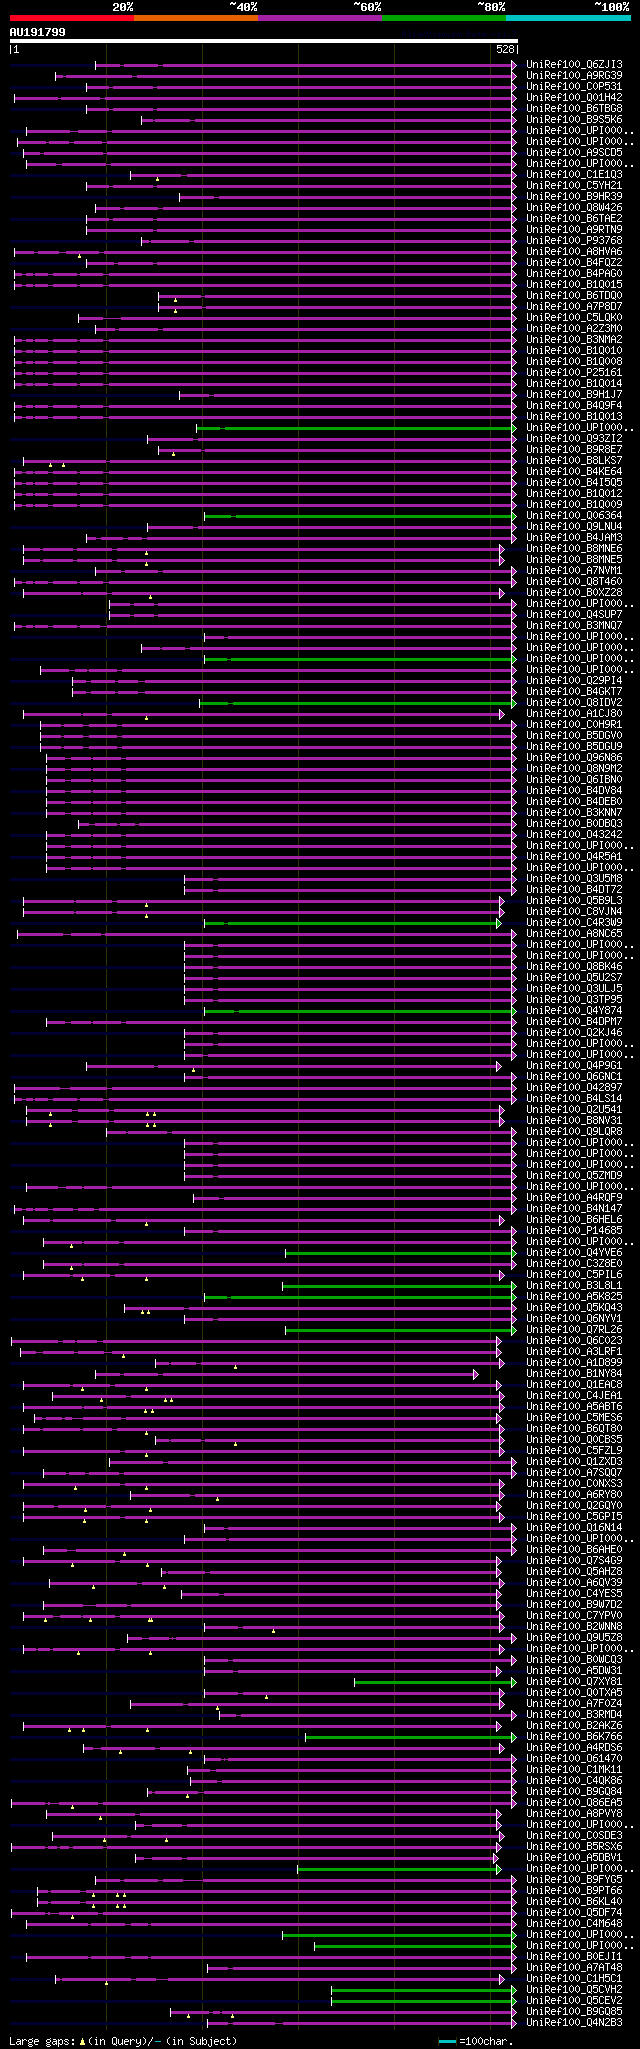Screen dimensions: 640x2049
Task: Select hit UniRef100_A7P8D7
Action: pos(574,306)
